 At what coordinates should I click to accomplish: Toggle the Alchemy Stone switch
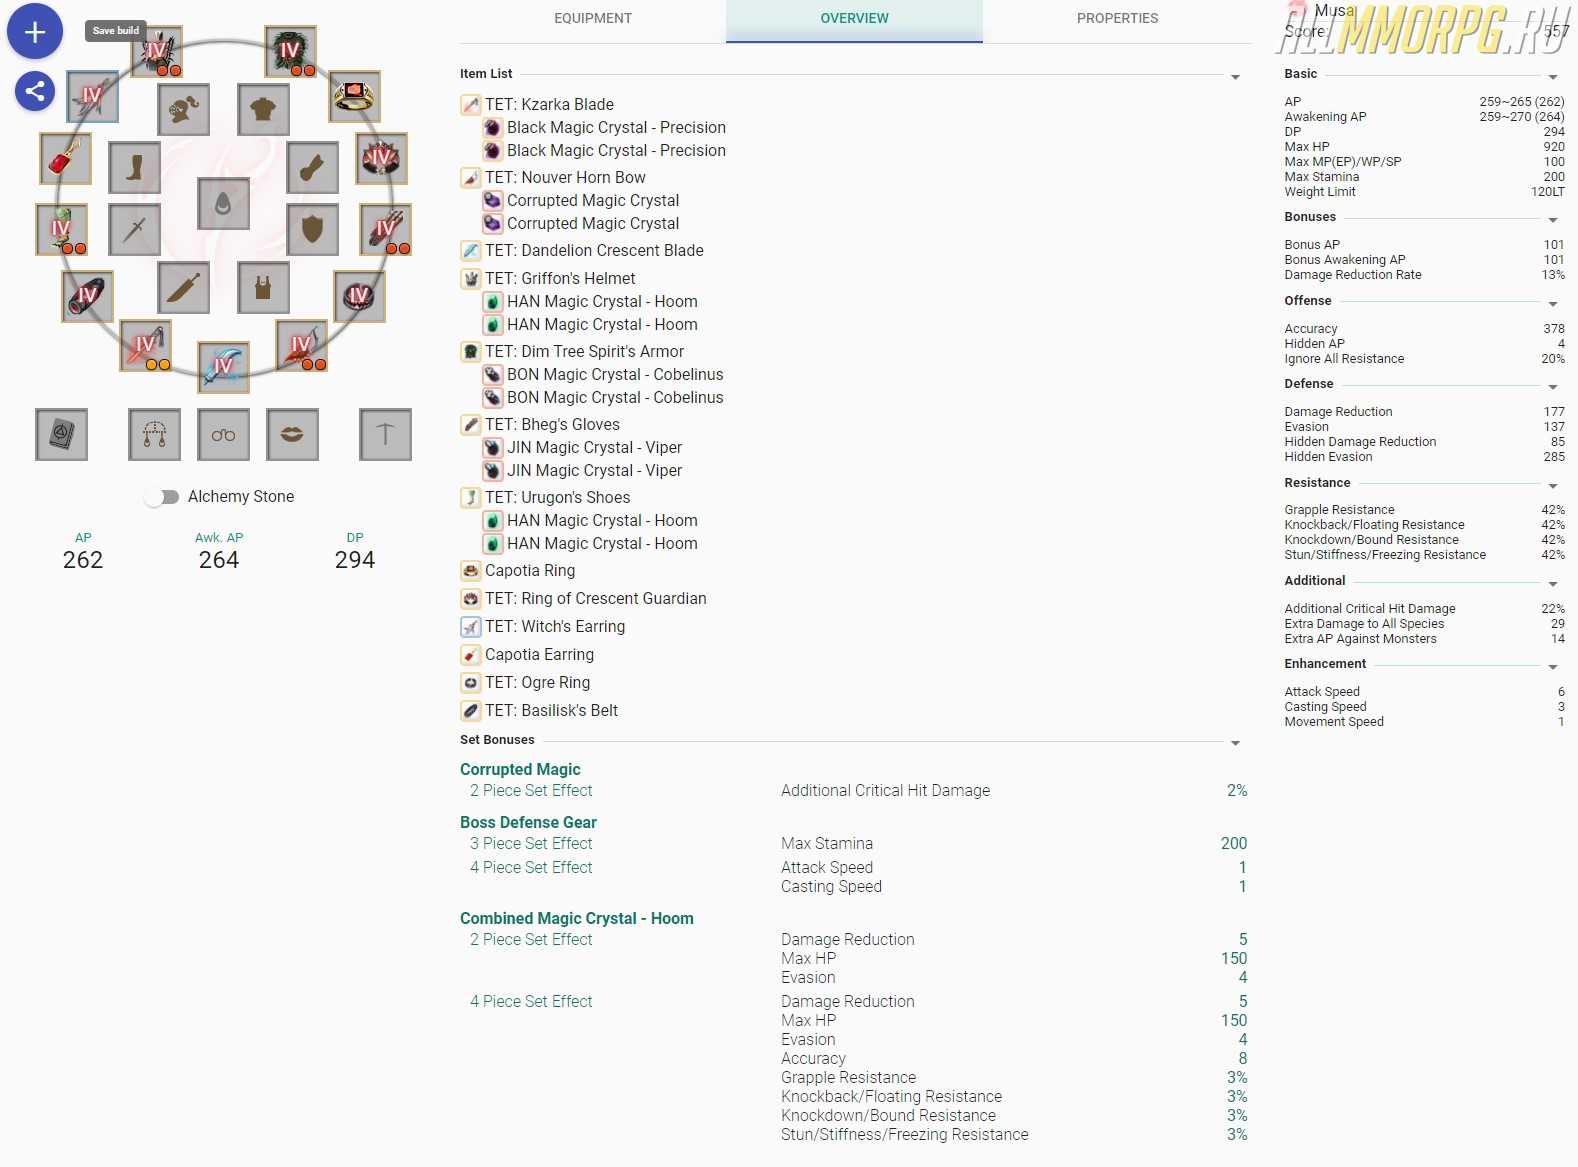pos(161,497)
